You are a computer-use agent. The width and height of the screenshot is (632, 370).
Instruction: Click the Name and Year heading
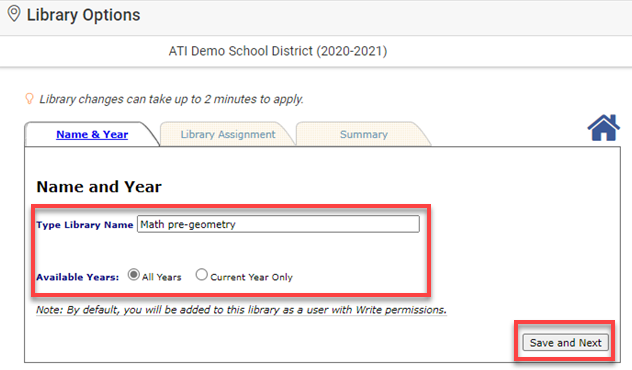pos(99,187)
